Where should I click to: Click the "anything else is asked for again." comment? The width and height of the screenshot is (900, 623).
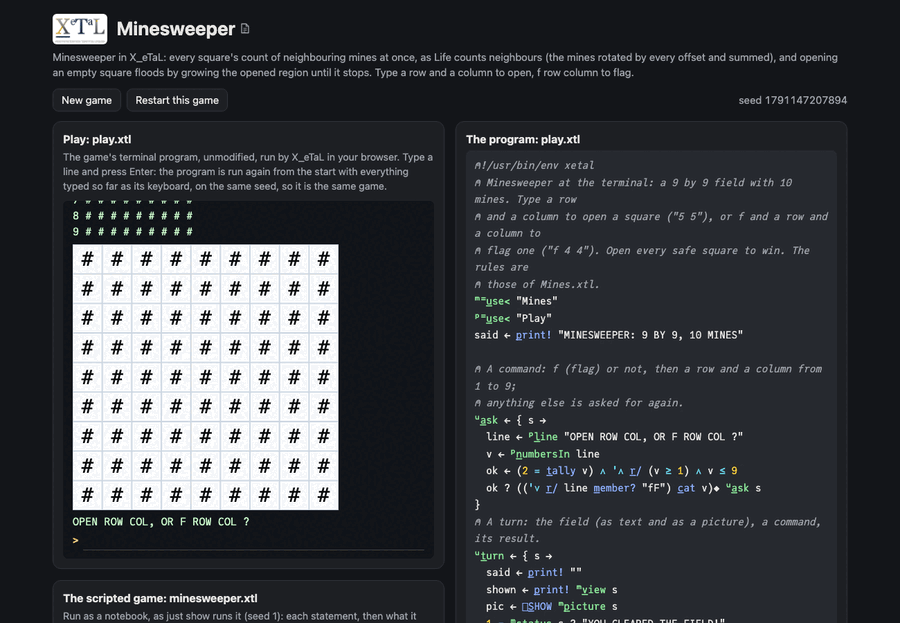pos(579,403)
